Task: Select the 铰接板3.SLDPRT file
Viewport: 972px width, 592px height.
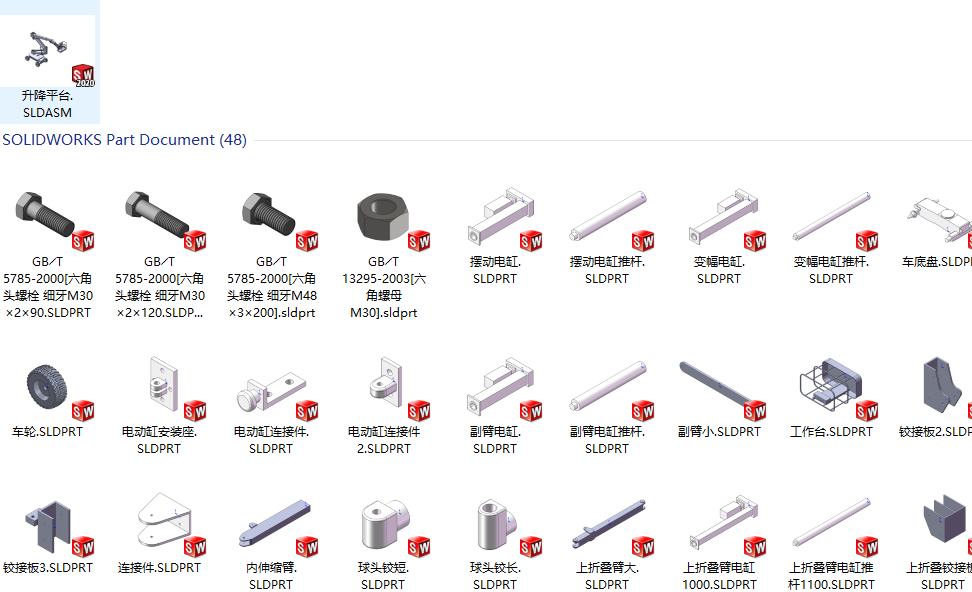Action: click(48, 533)
